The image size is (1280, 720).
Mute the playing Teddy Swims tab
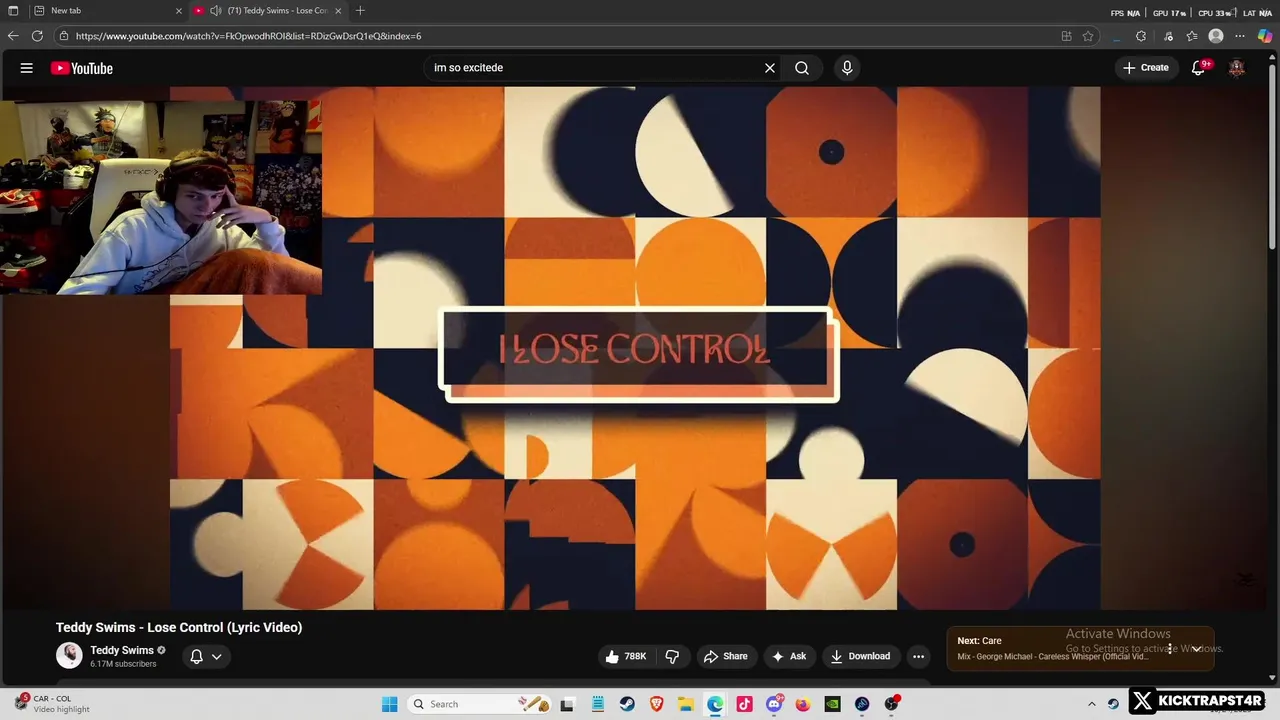point(215,11)
